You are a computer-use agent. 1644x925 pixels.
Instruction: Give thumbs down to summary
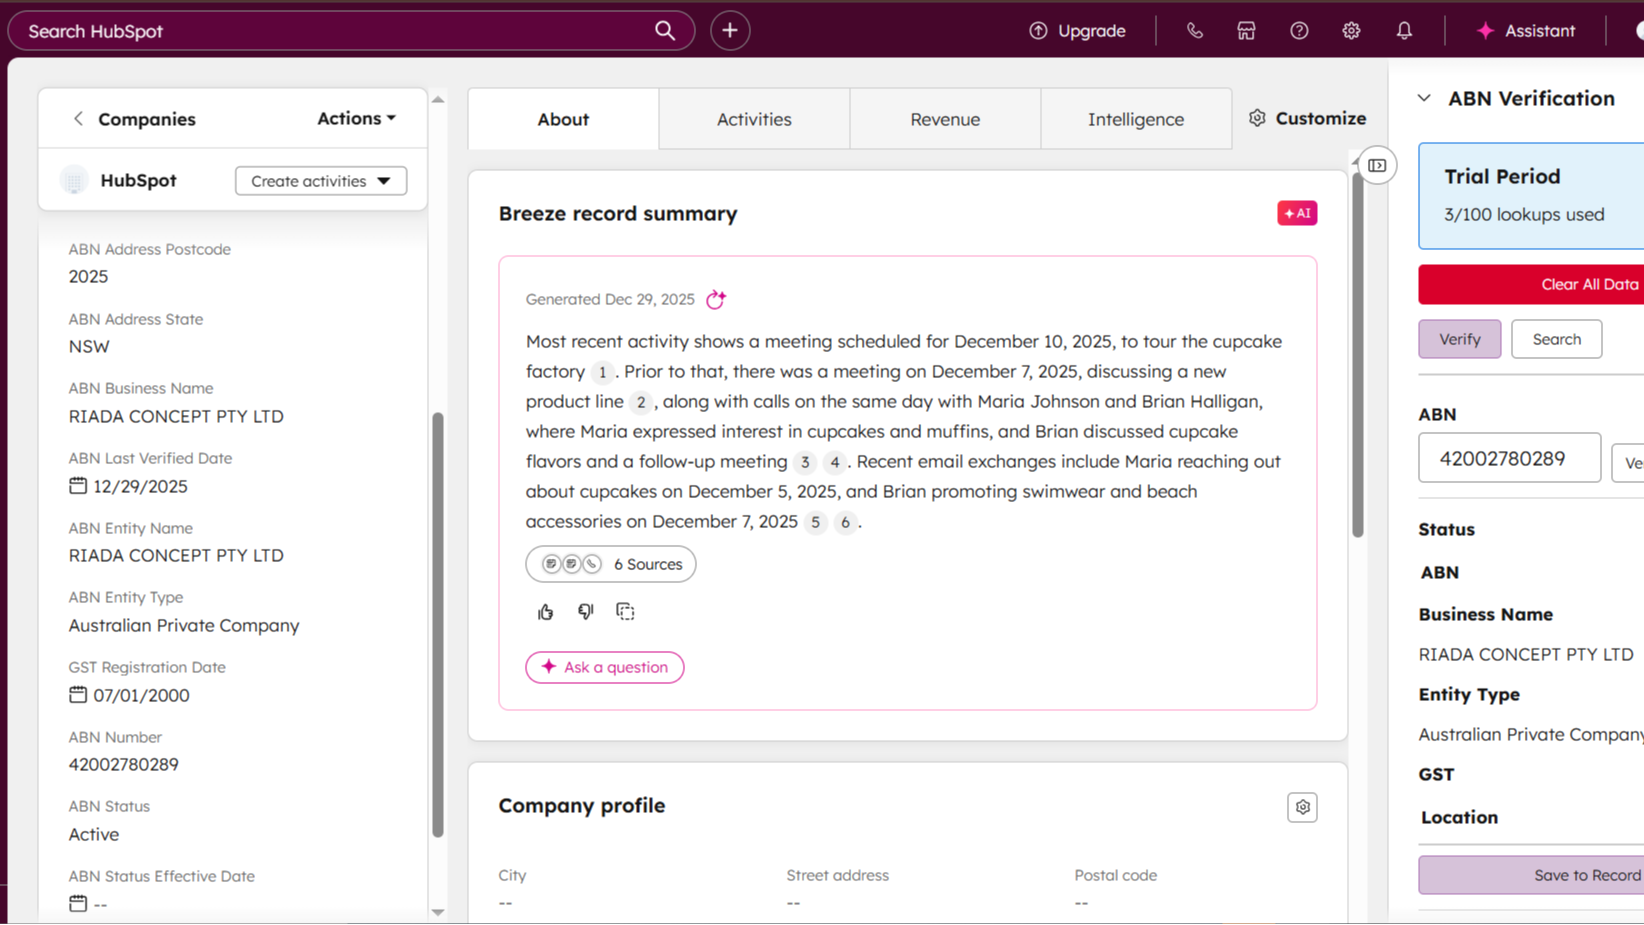pos(585,612)
